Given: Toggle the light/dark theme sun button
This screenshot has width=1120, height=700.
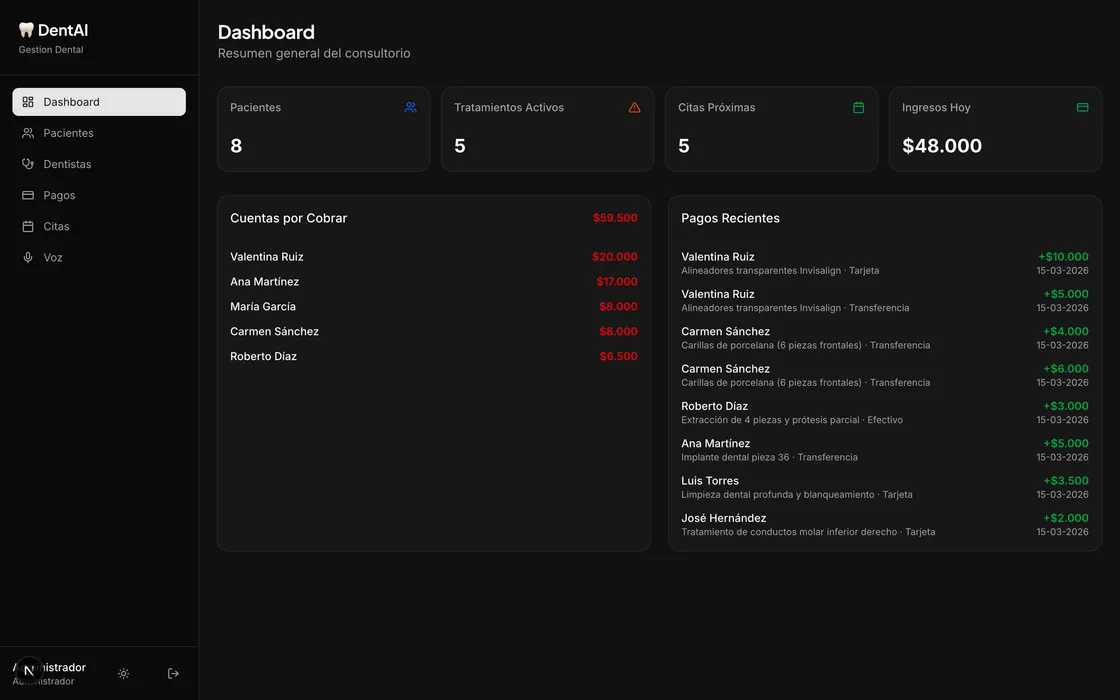Looking at the screenshot, I should click(x=124, y=674).
